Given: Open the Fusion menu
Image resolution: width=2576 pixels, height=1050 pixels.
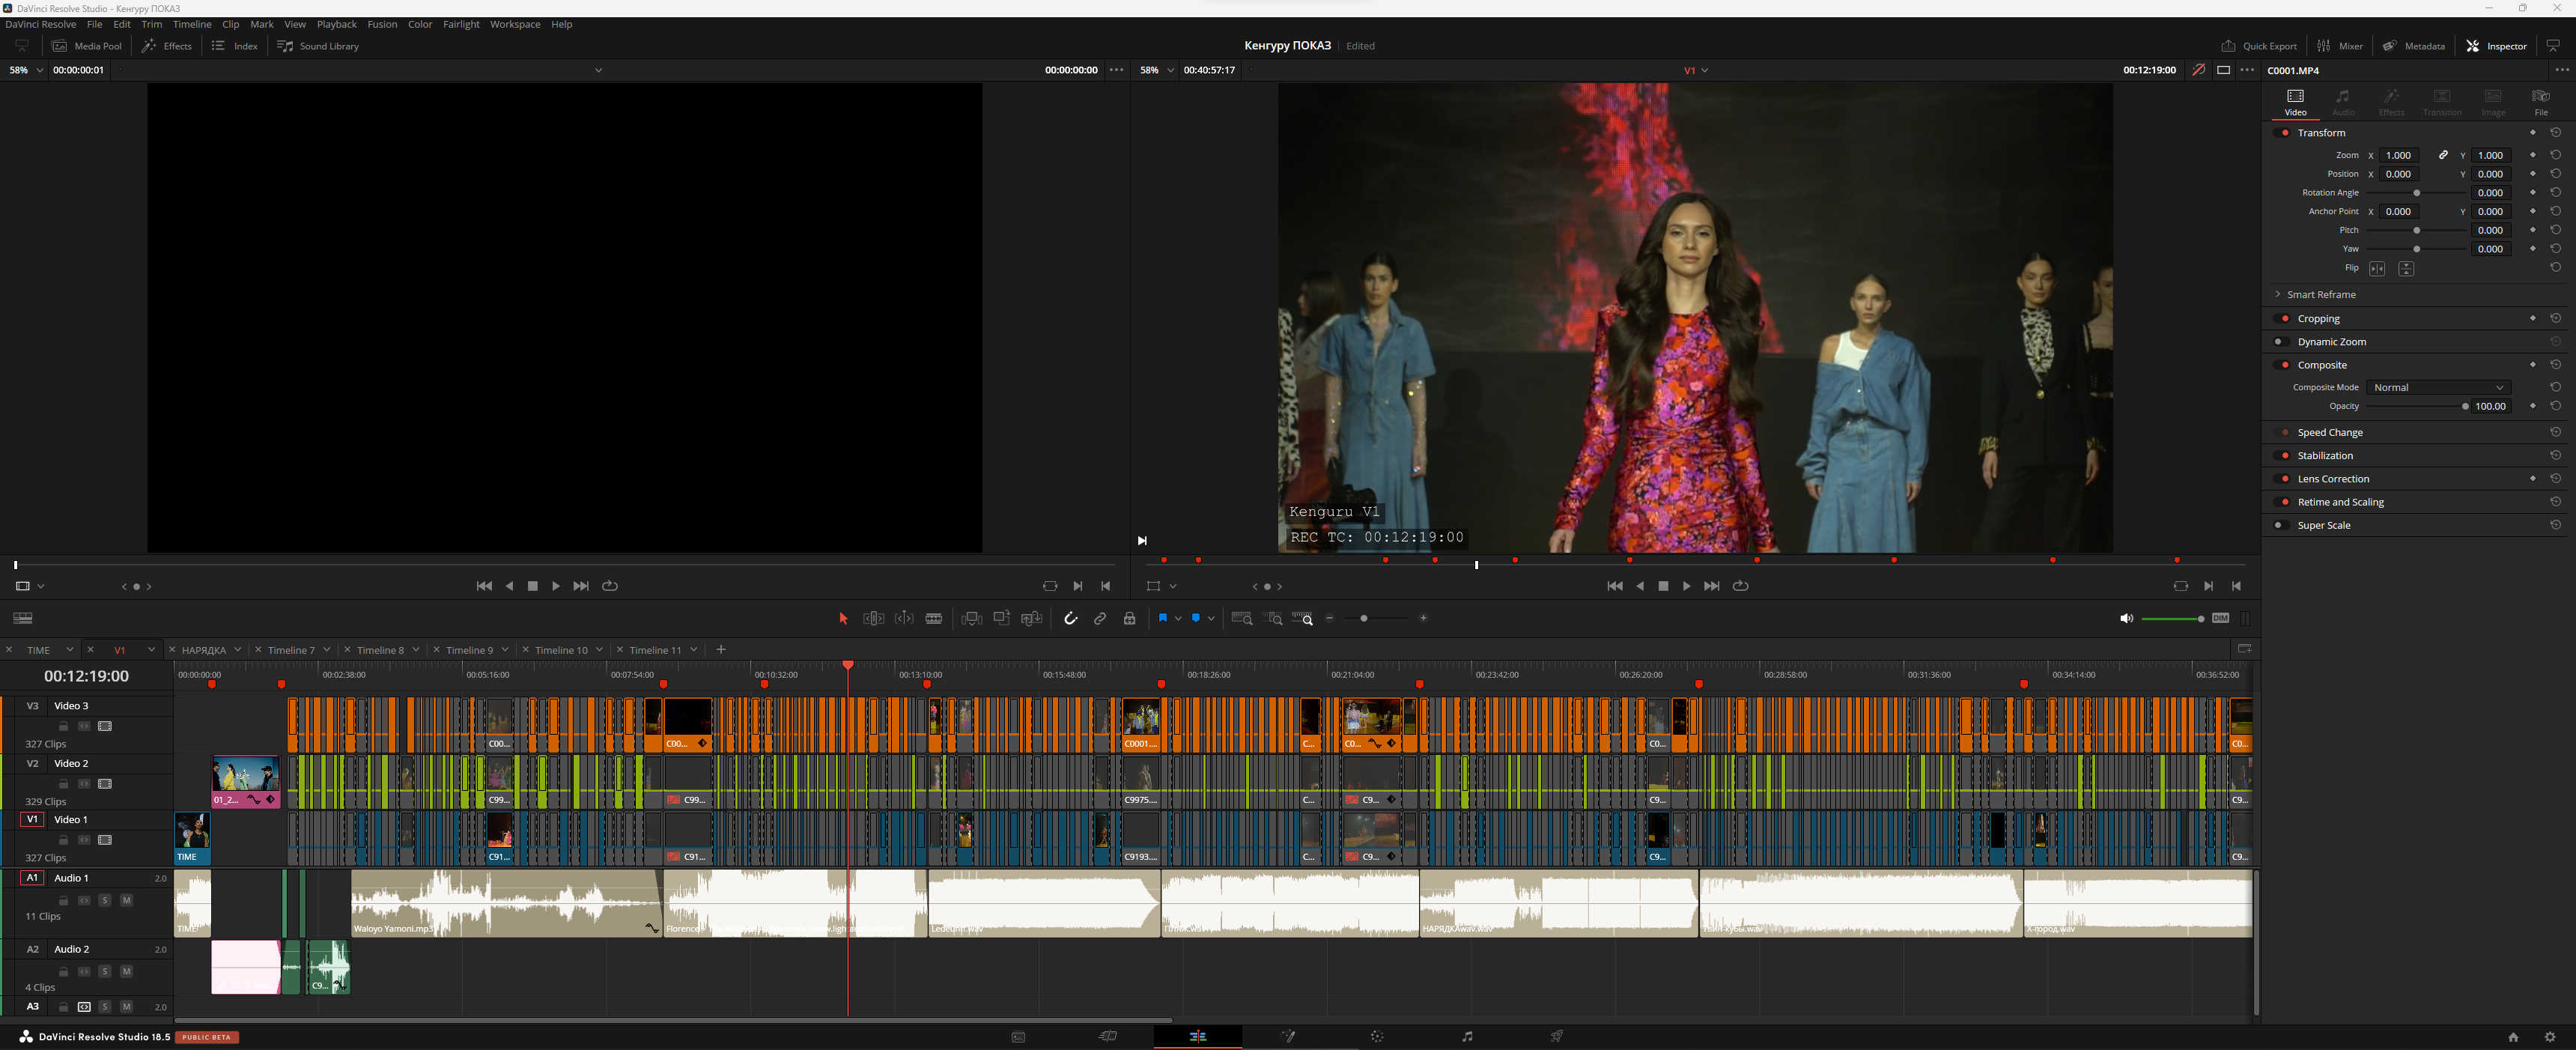Looking at the screenshot, I should click(x=382, y=24).
